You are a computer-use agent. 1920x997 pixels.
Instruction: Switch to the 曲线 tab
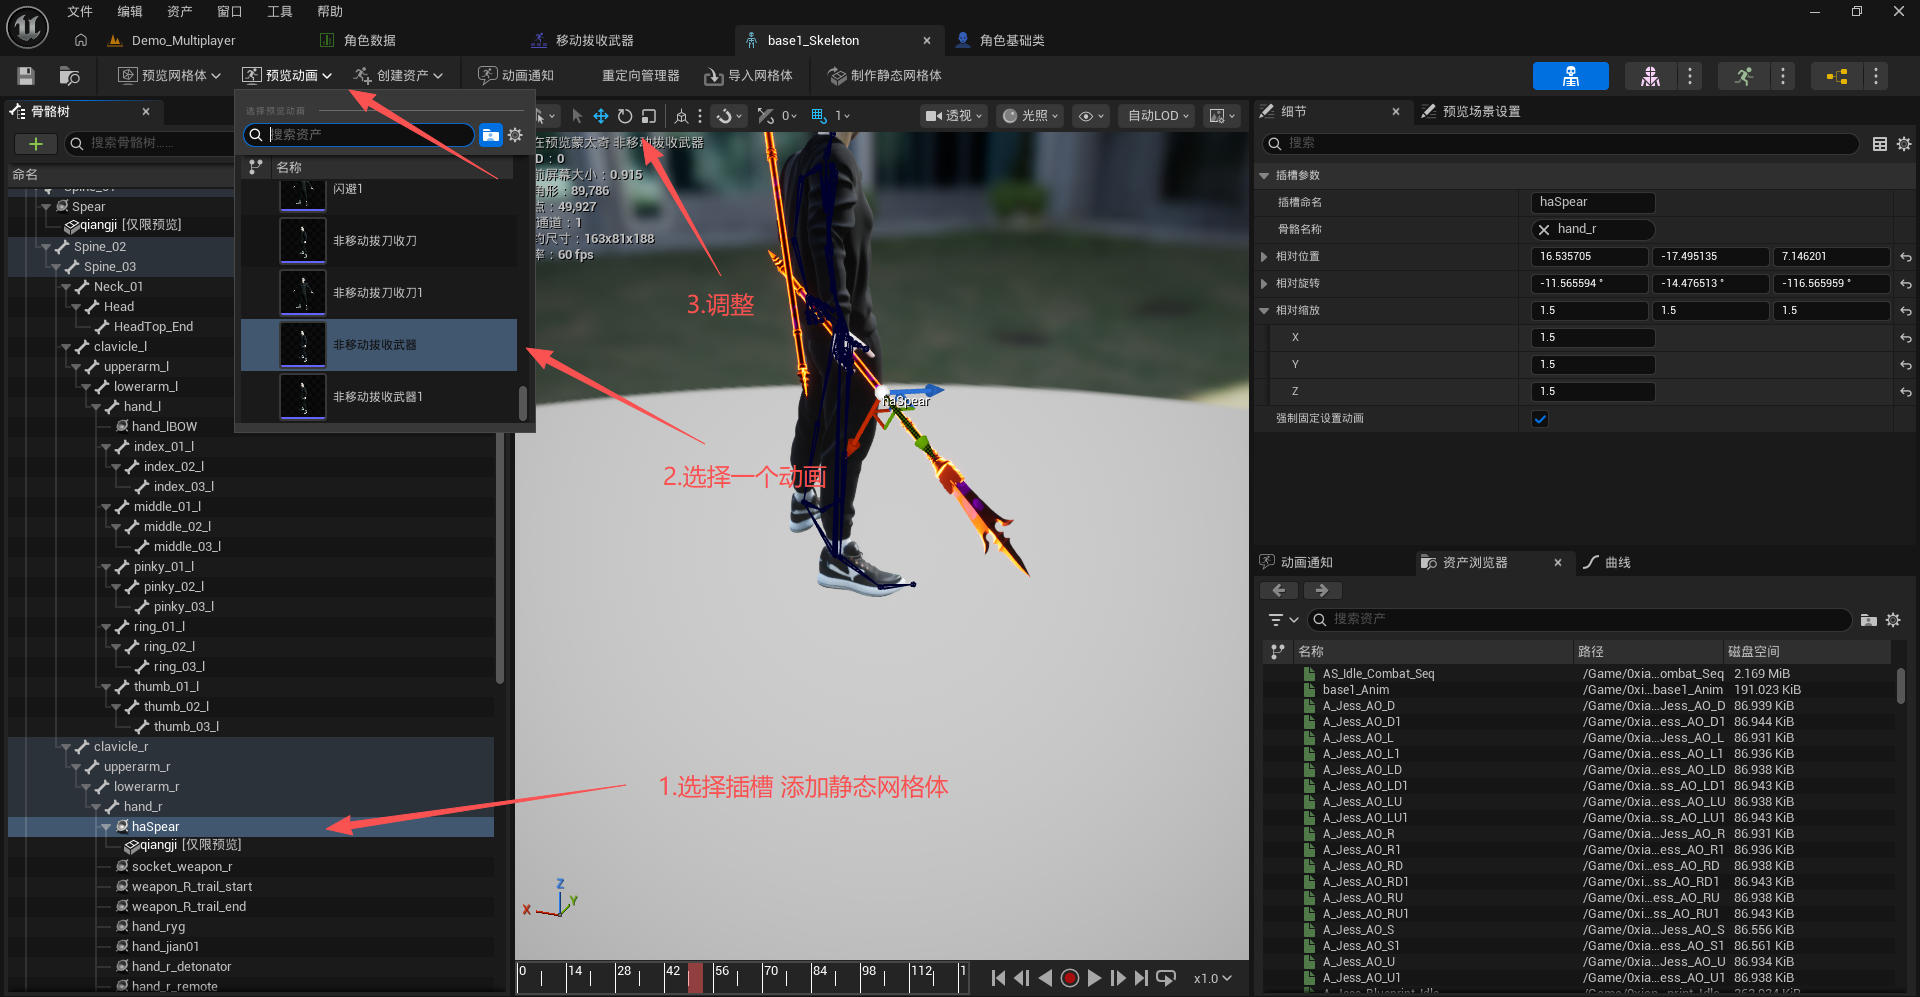click(x=1607, y=563)
